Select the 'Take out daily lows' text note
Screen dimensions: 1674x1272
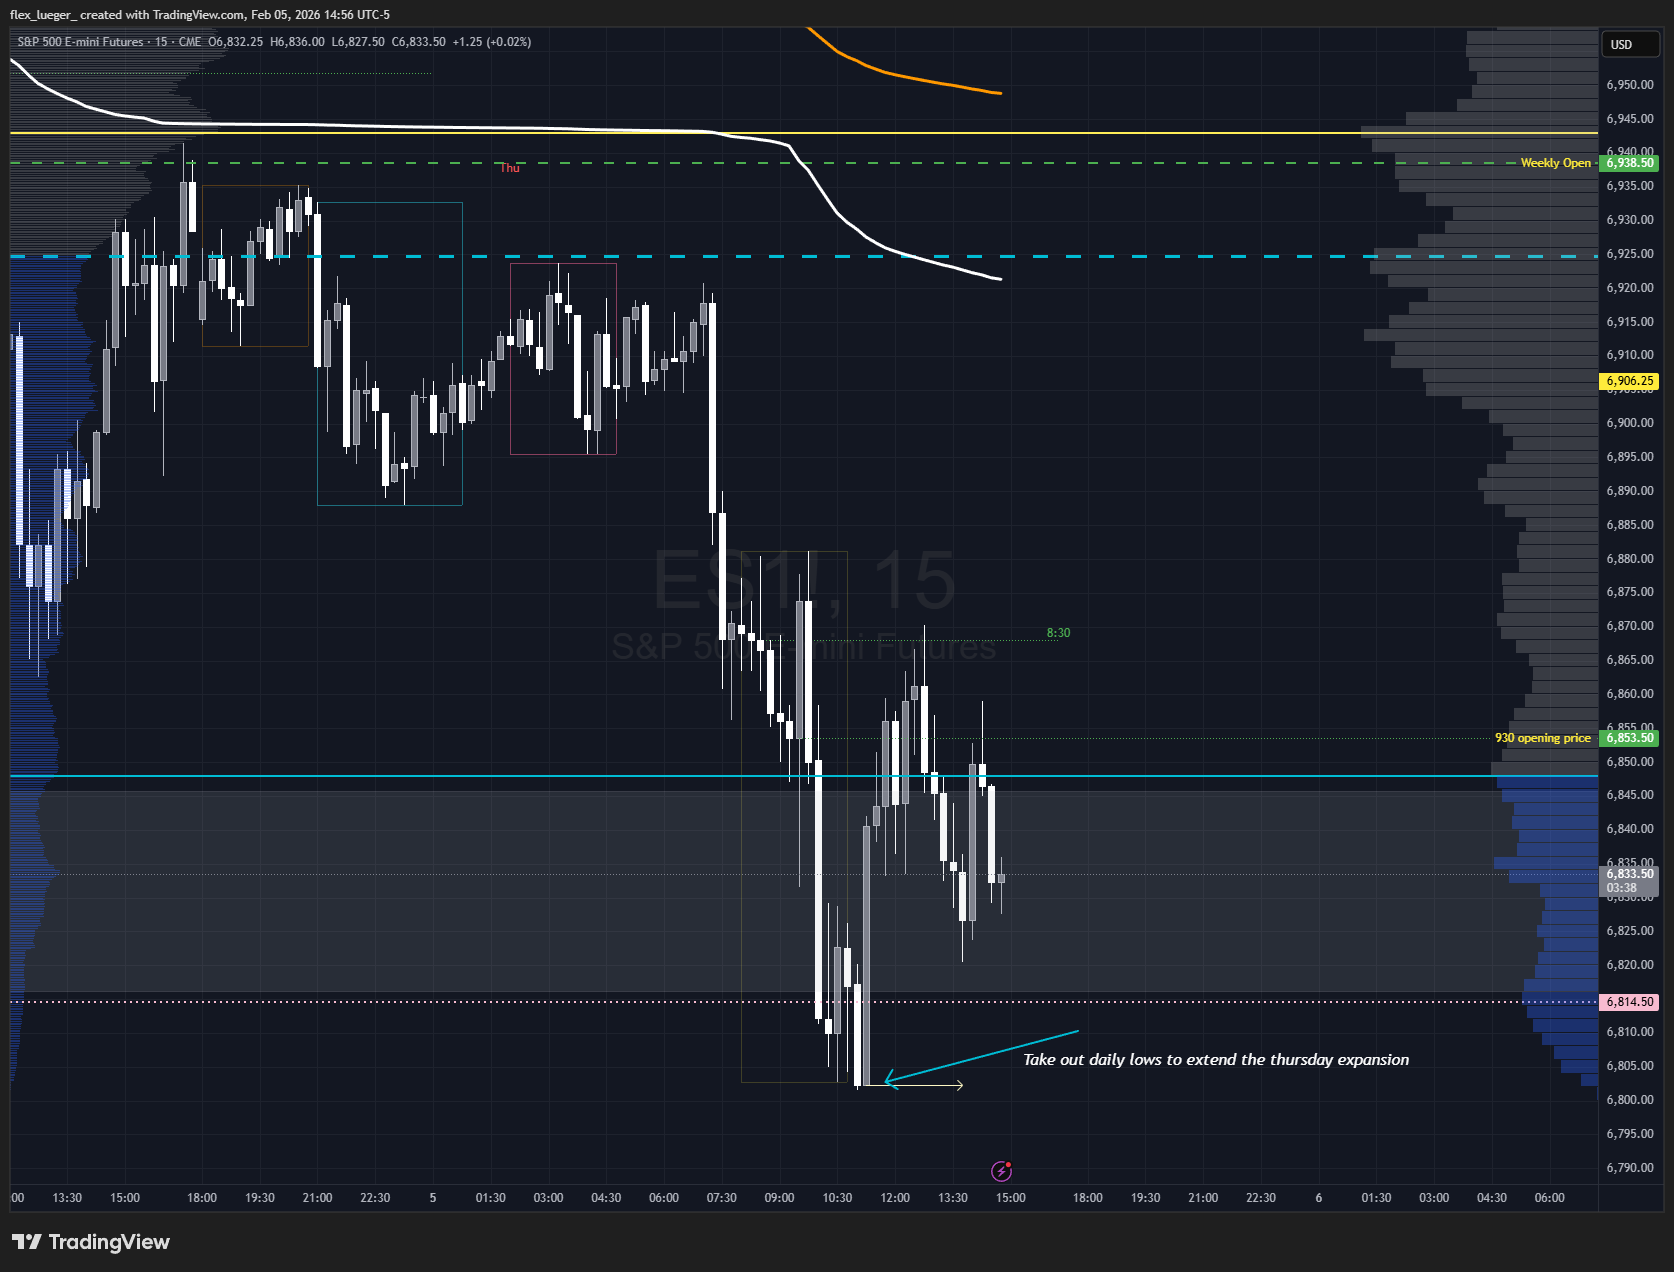(x=1215, y=1060)
